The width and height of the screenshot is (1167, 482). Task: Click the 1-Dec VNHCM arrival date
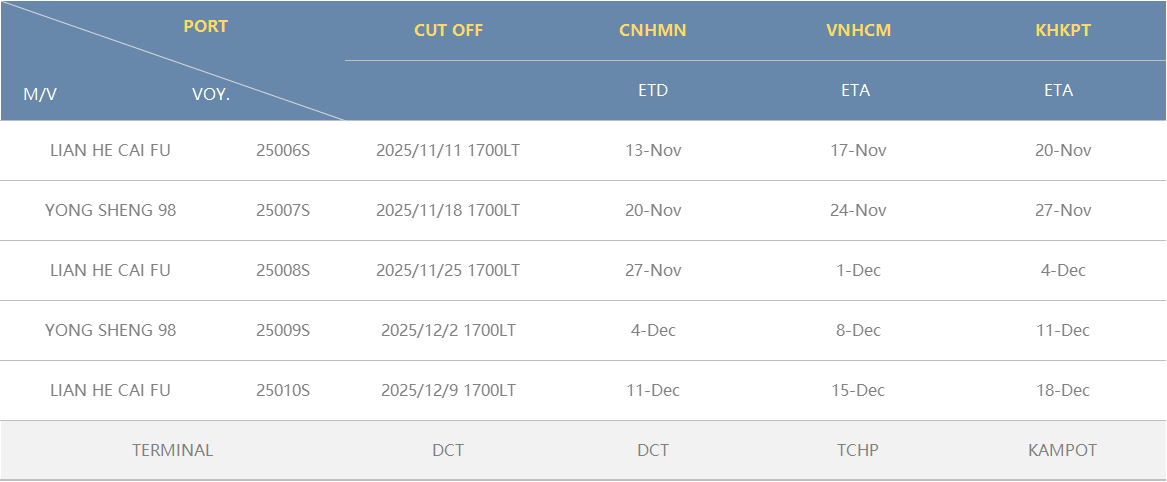[x=857, y=271]
